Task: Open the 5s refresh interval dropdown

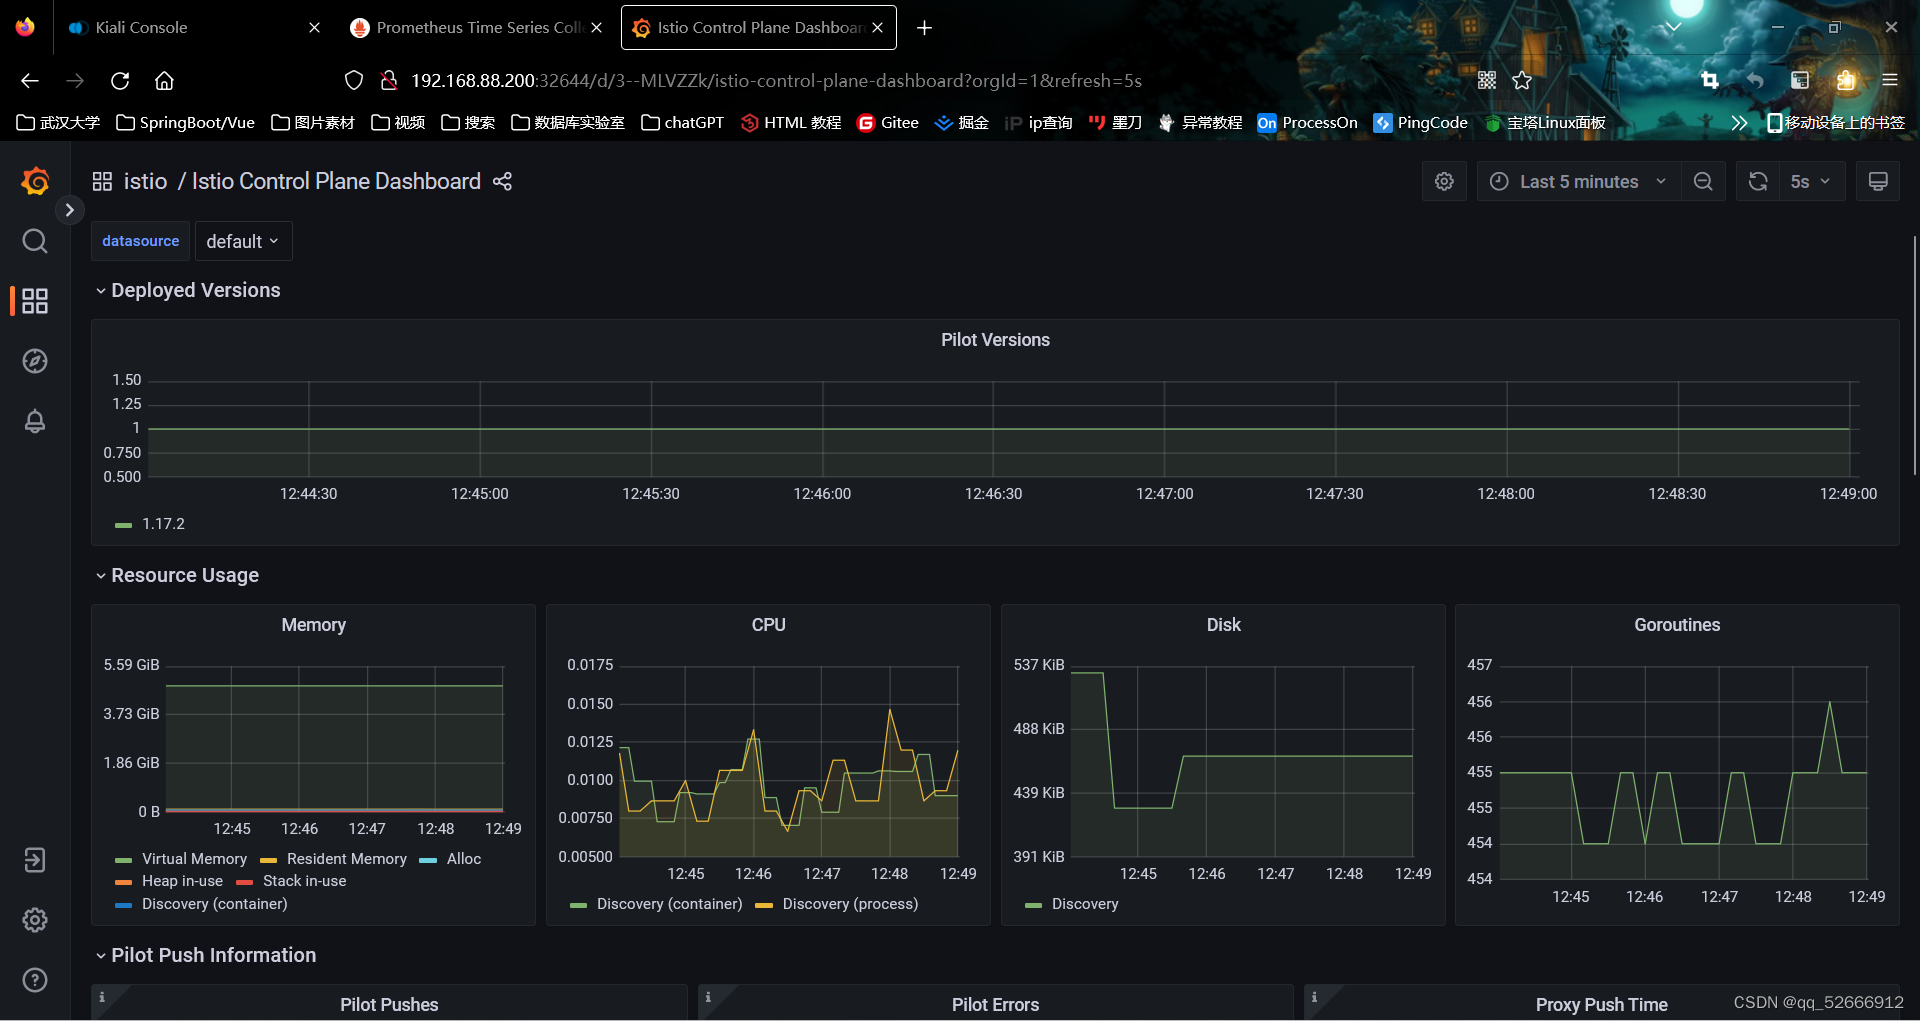Action: (1811, 181)
